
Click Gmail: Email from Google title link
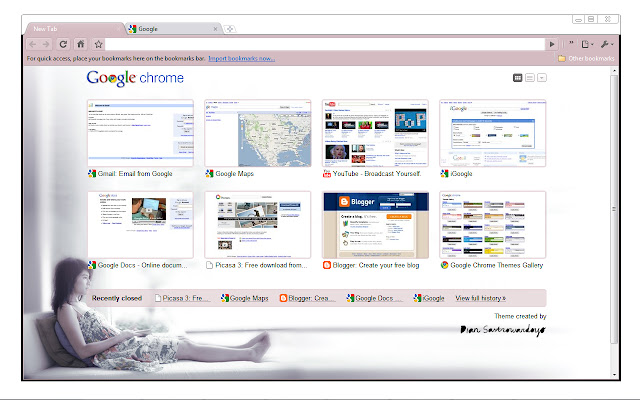135,173
